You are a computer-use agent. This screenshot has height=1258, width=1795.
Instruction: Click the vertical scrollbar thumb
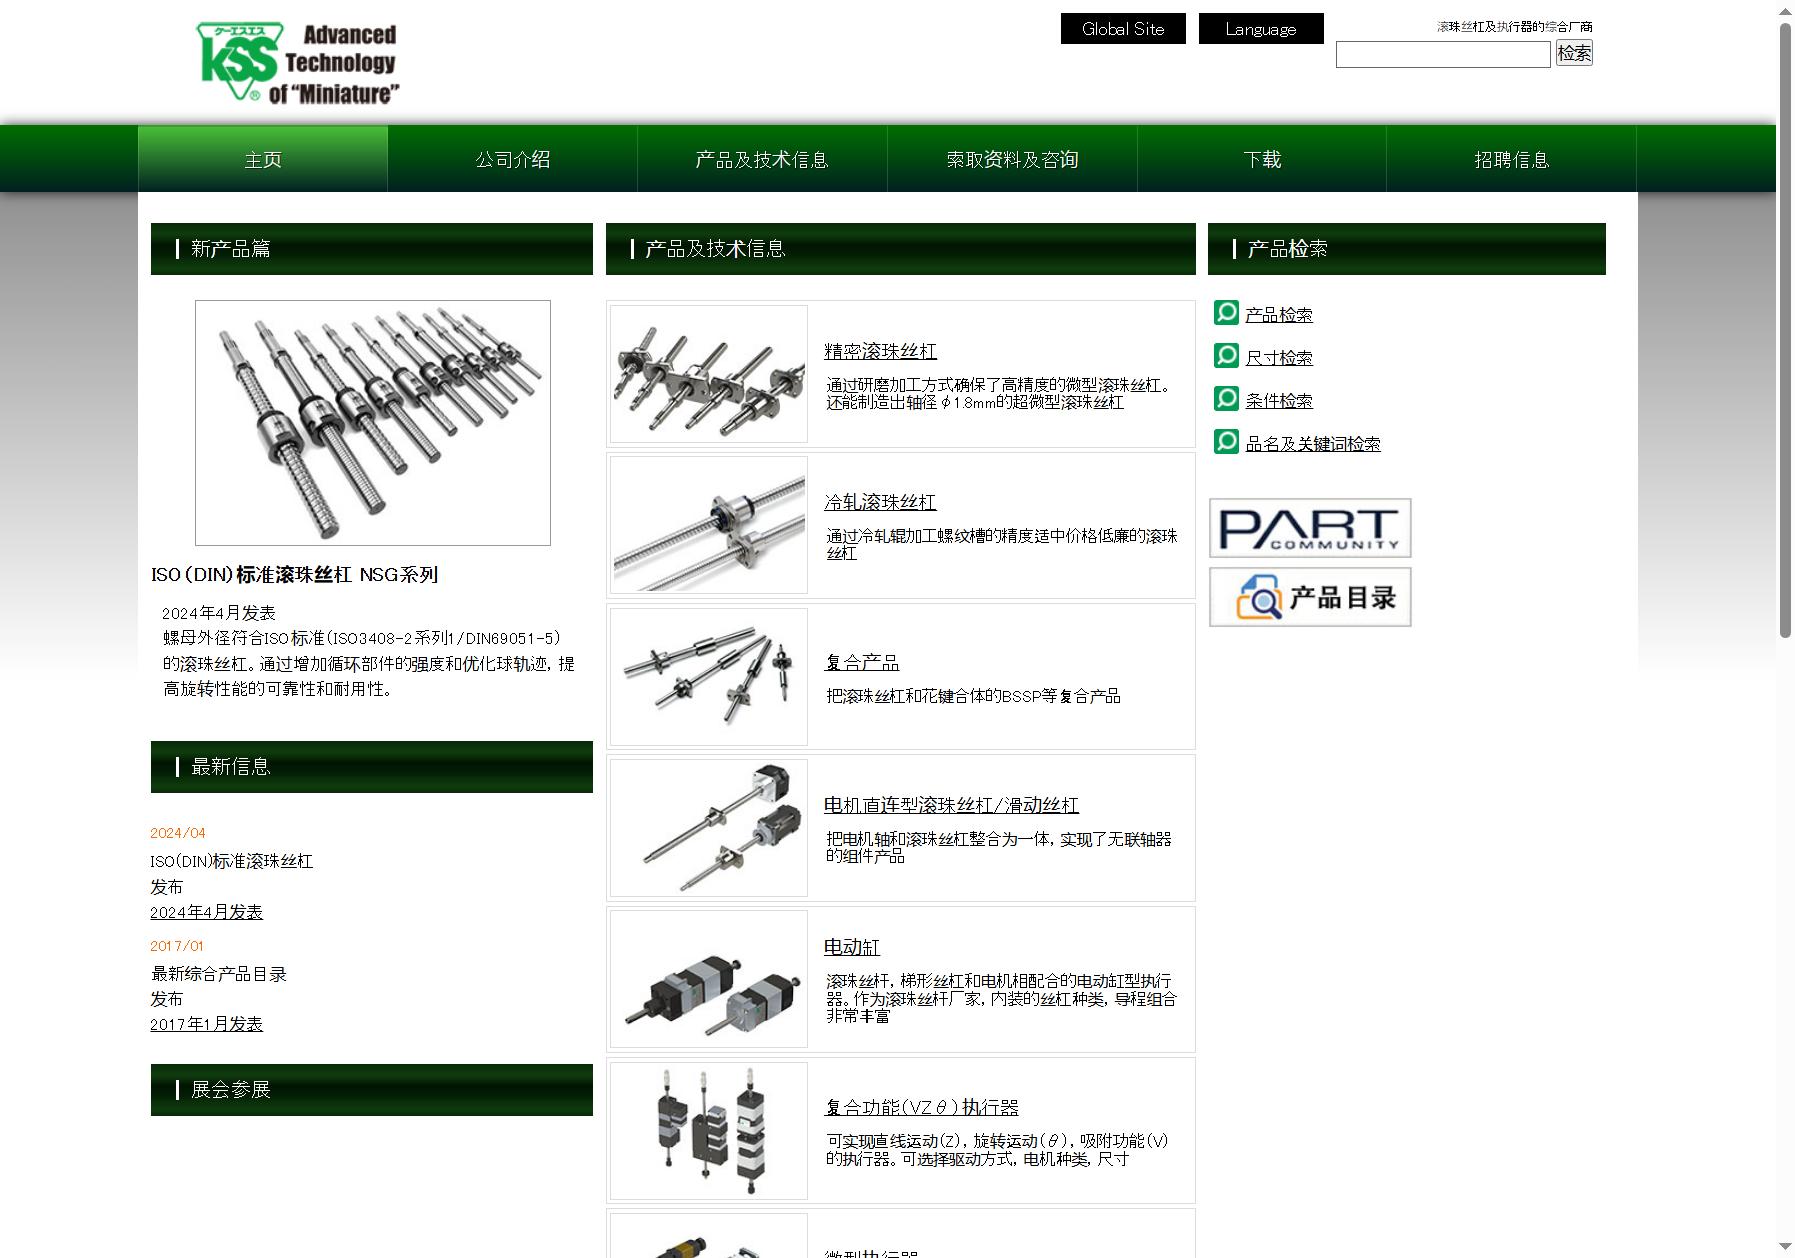1785,330
